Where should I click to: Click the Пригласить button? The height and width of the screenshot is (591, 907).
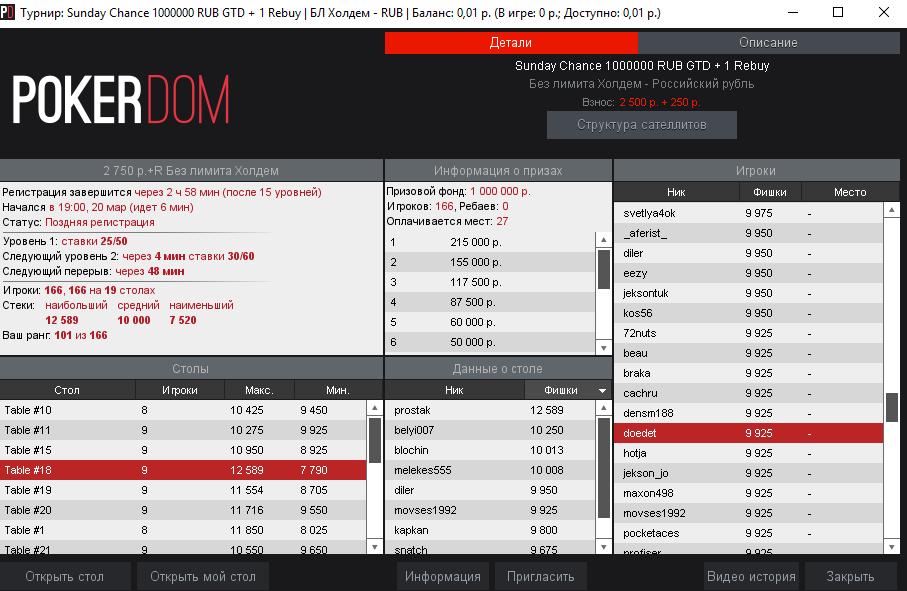(540, 577)
